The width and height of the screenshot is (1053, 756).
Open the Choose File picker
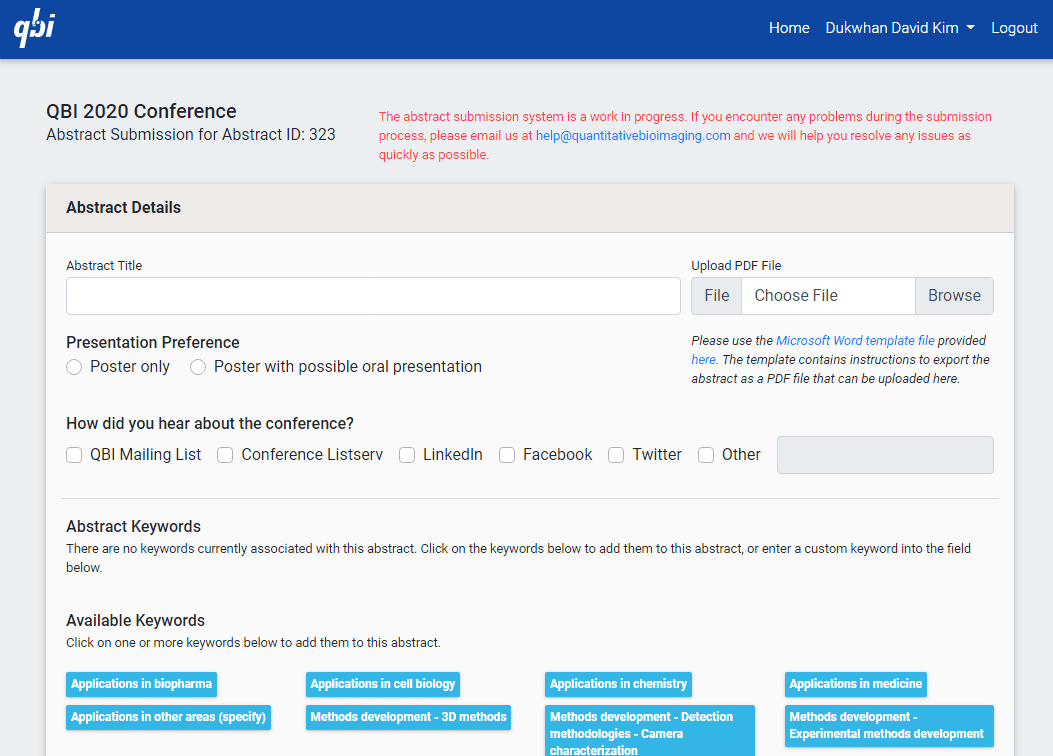click(828, 295)
